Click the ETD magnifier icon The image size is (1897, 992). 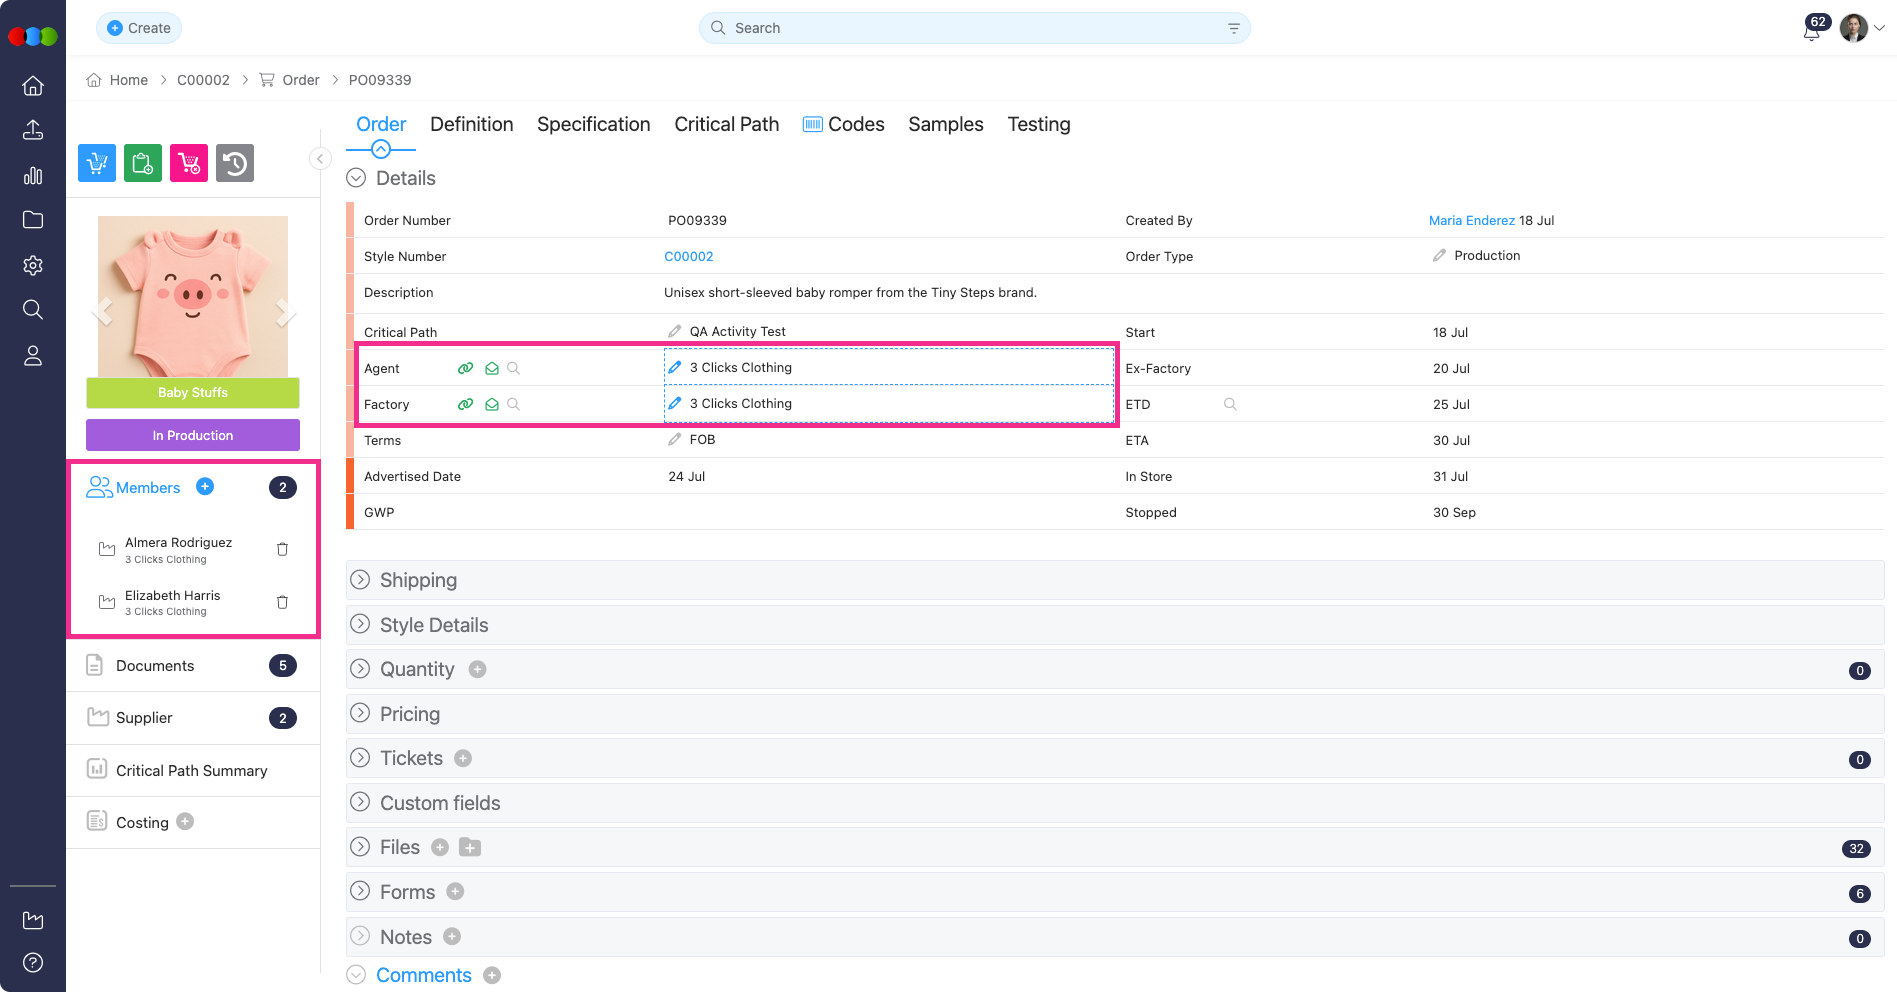(x=1230, y=404)
